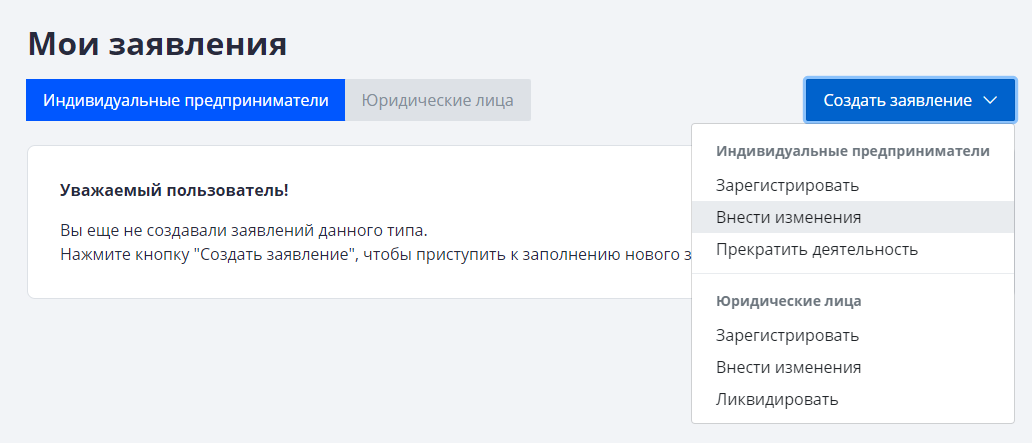Viewport: 1032px width, 443px height.
Task: Click blank page background below the notice panel
Action: click(300, 370)
